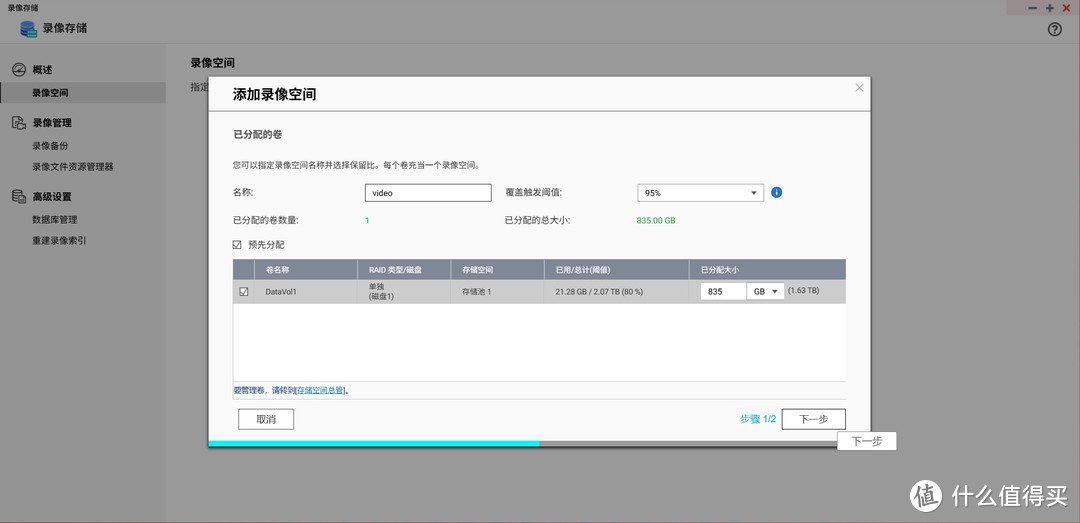The image size is (1080, 523).
Task: Select 录像管理 section in the sidebar
Action: pos(52,123)
